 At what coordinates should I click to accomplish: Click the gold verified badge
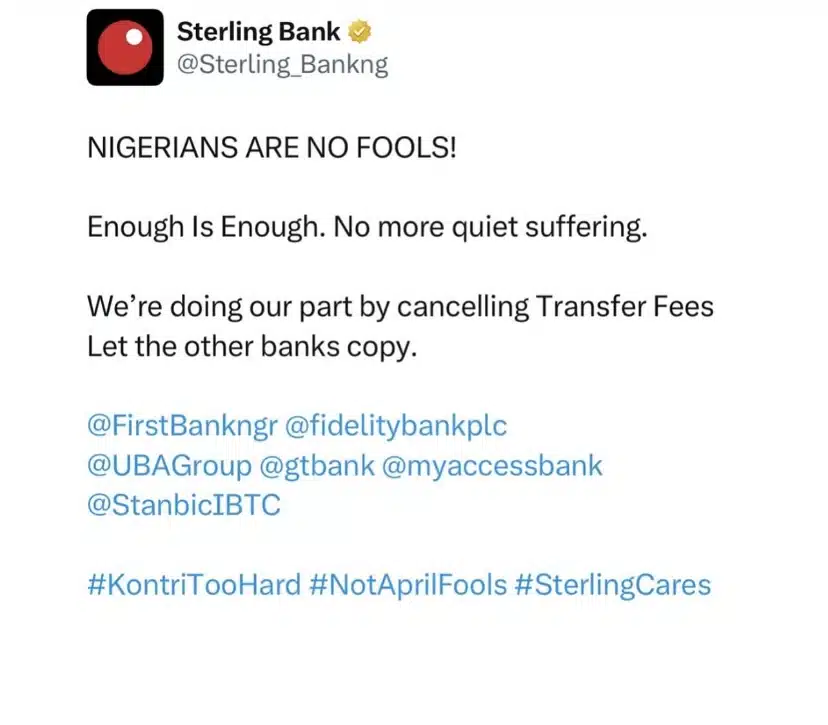(359, 32)
